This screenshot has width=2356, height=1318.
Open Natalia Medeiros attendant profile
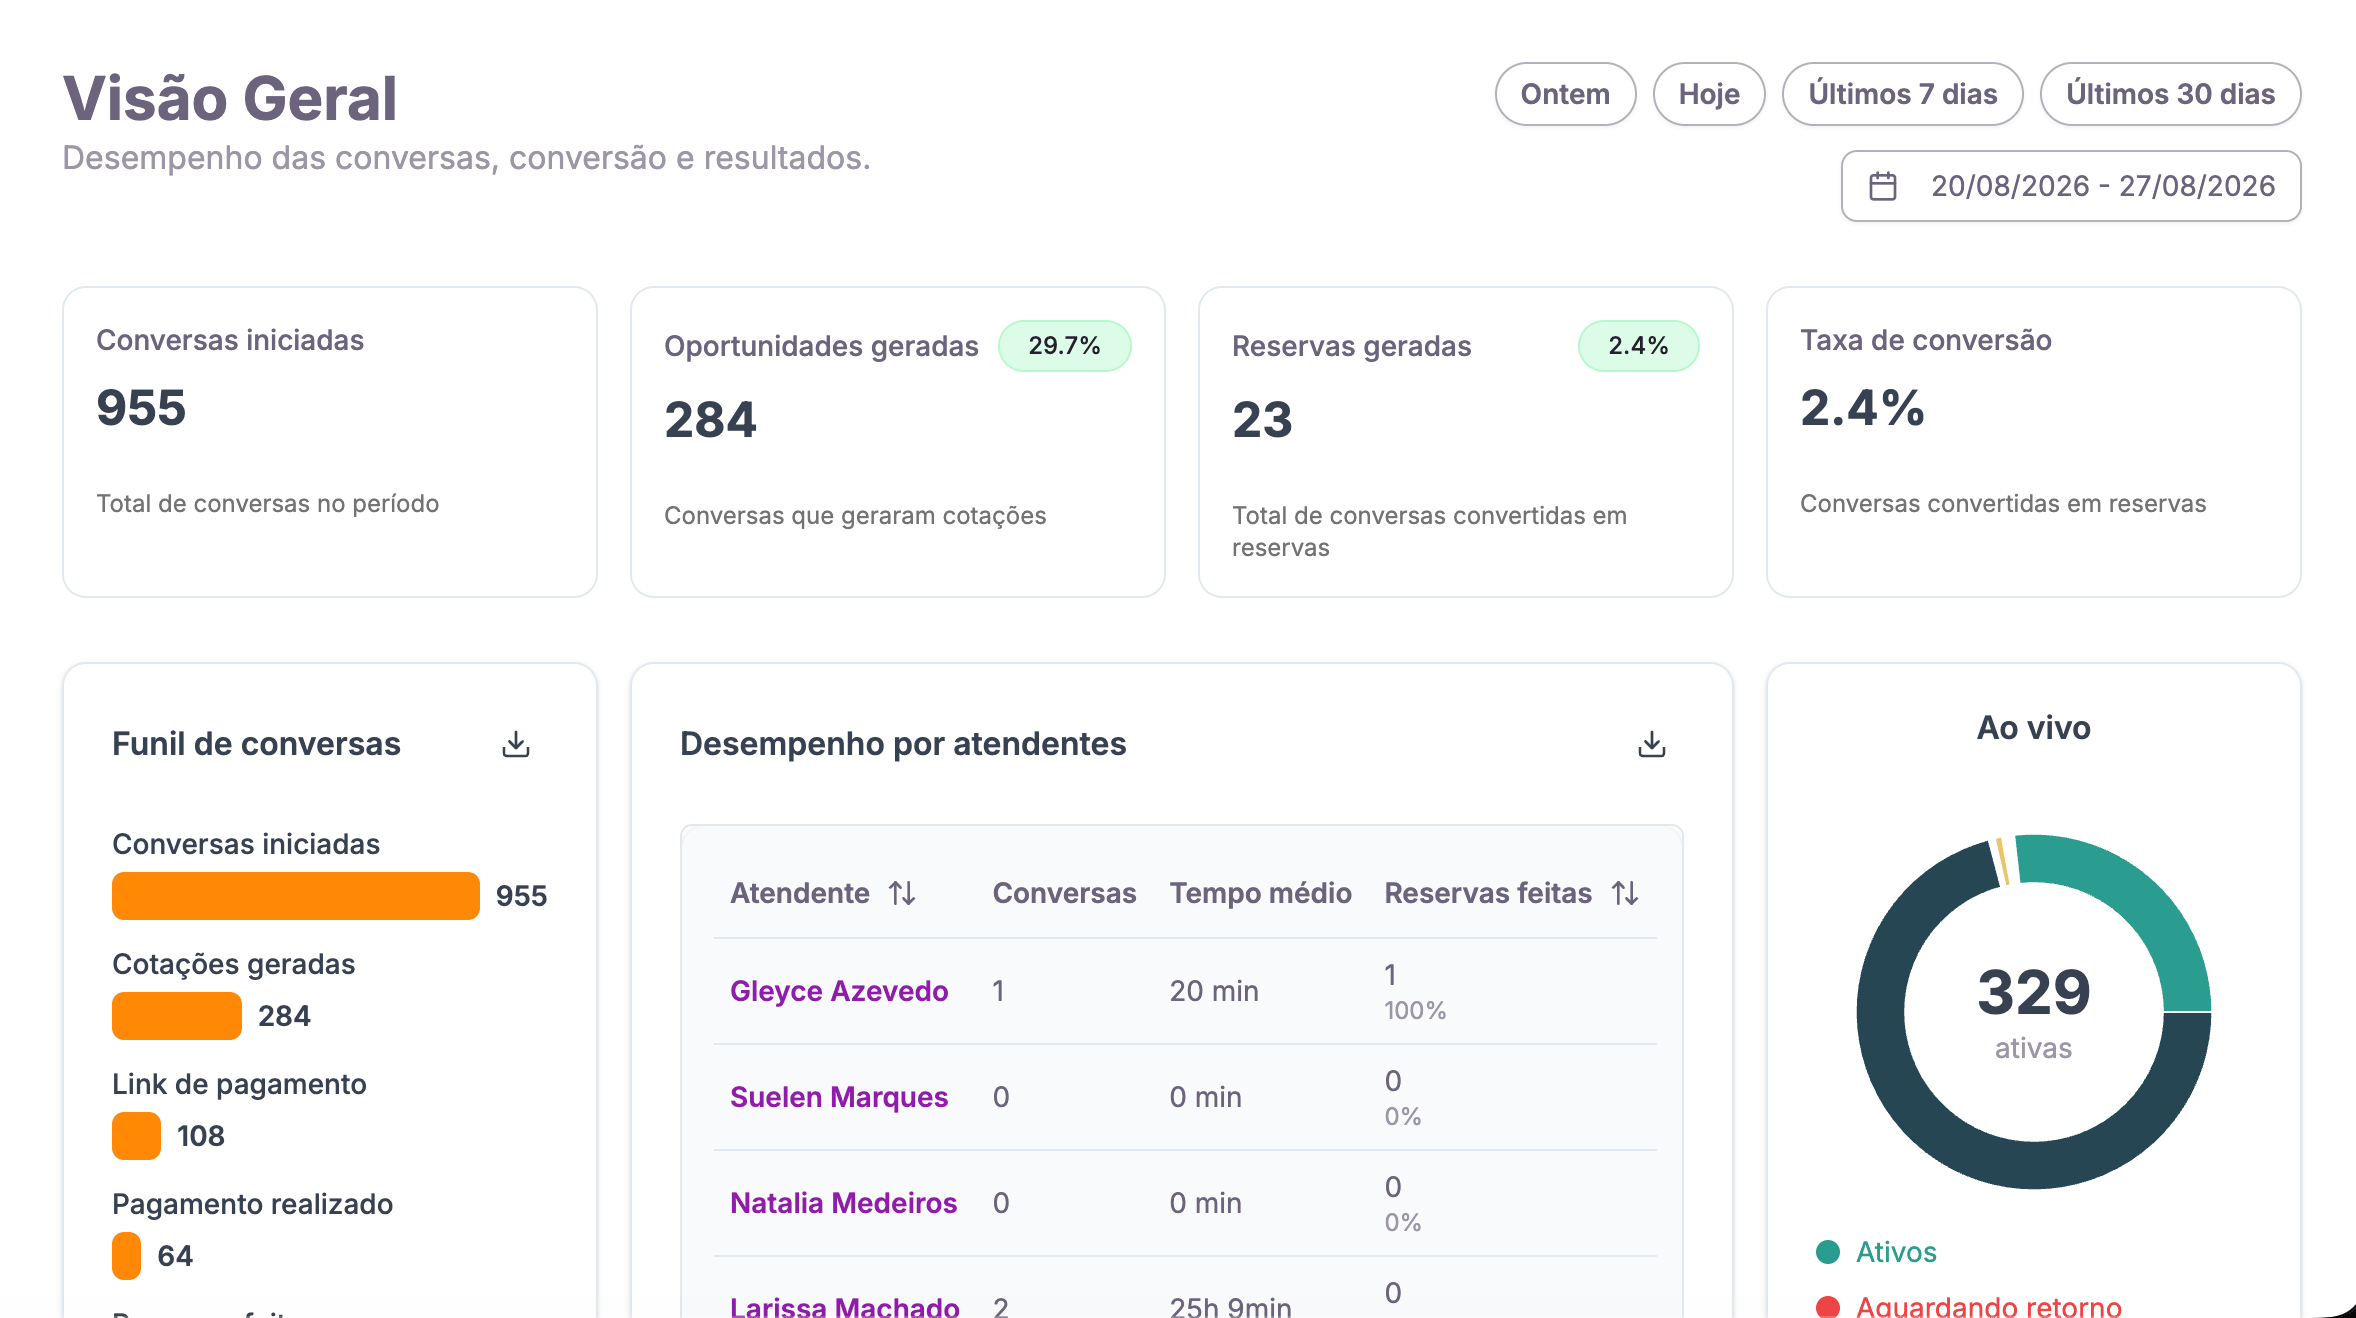coord(844,1203)
